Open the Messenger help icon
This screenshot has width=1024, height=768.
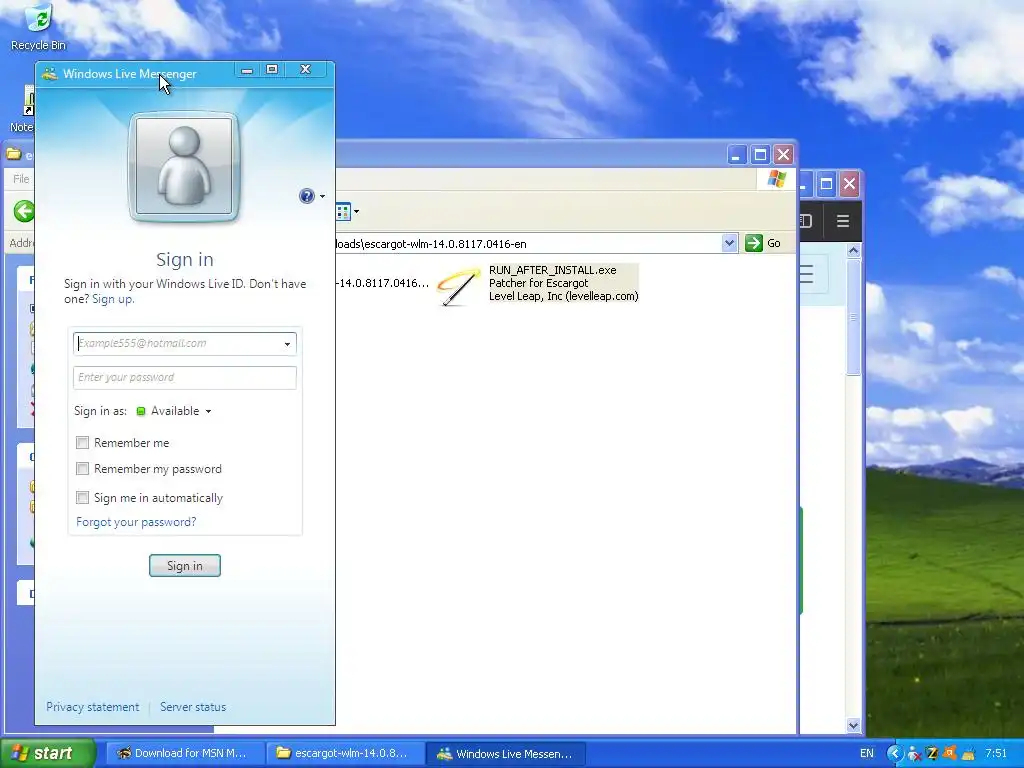tap(306, 196)
